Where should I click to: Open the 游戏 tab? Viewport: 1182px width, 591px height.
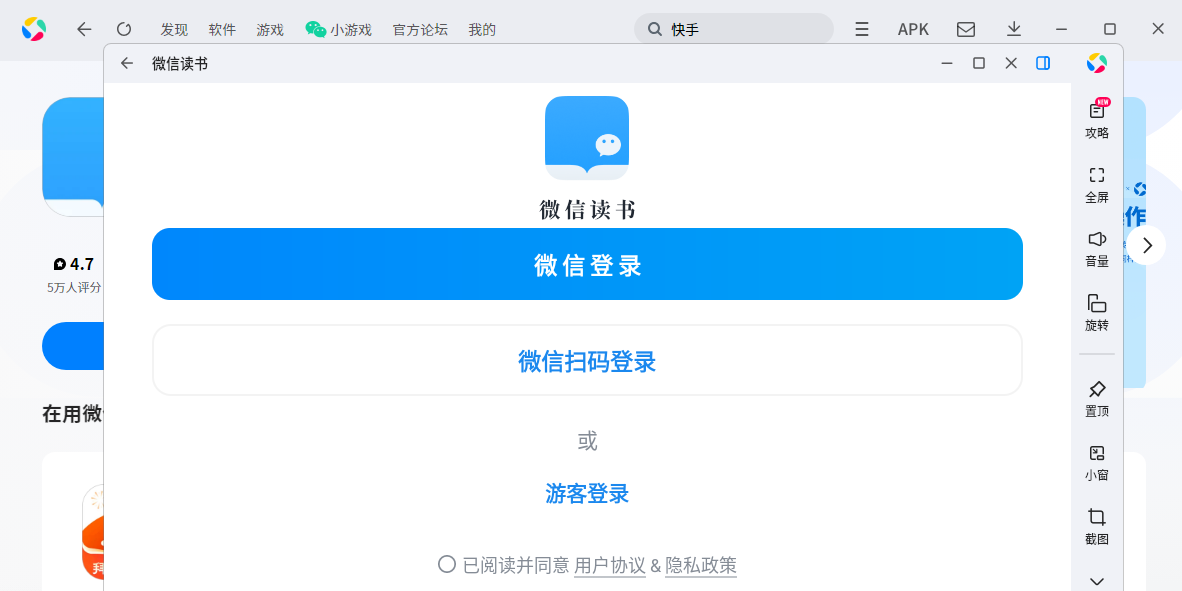click(270, 30)
